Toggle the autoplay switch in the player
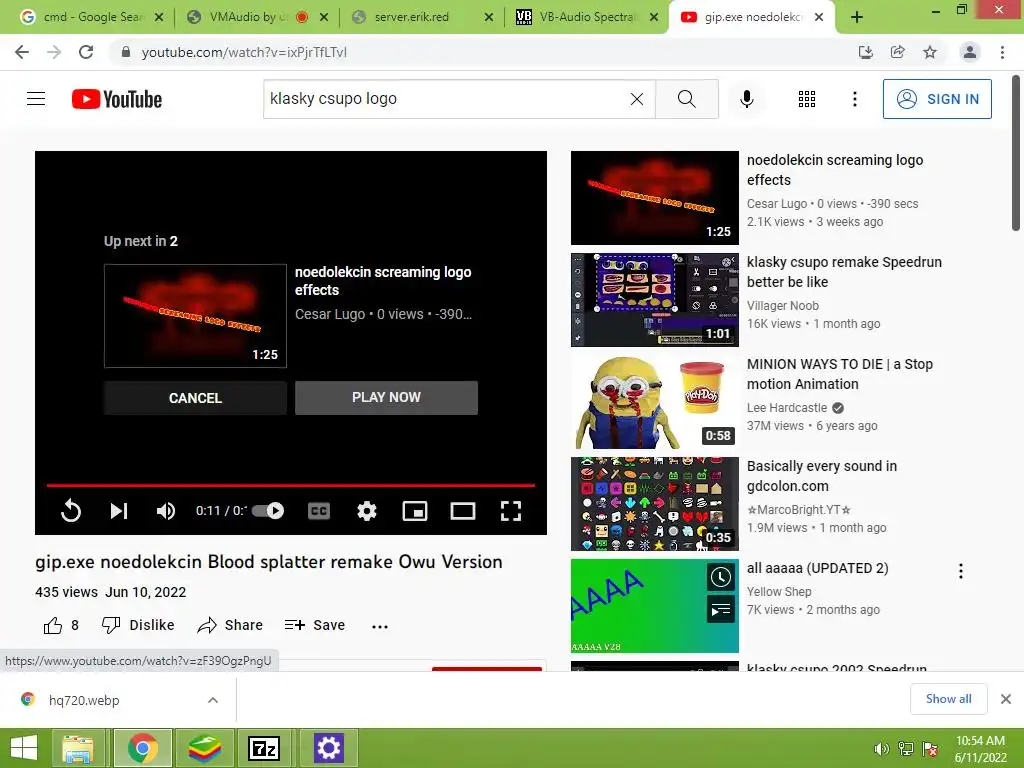1024x768 pixels. pyautogui.click(x=268, y=511)
